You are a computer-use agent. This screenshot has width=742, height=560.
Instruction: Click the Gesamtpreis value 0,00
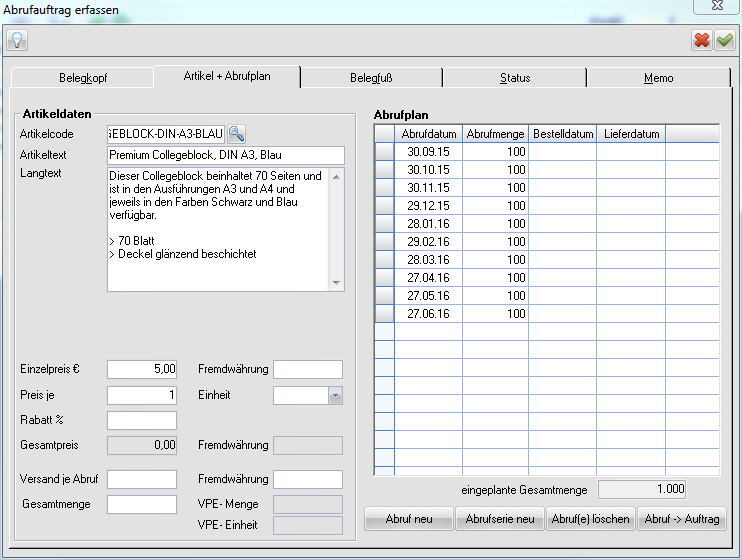142,445
